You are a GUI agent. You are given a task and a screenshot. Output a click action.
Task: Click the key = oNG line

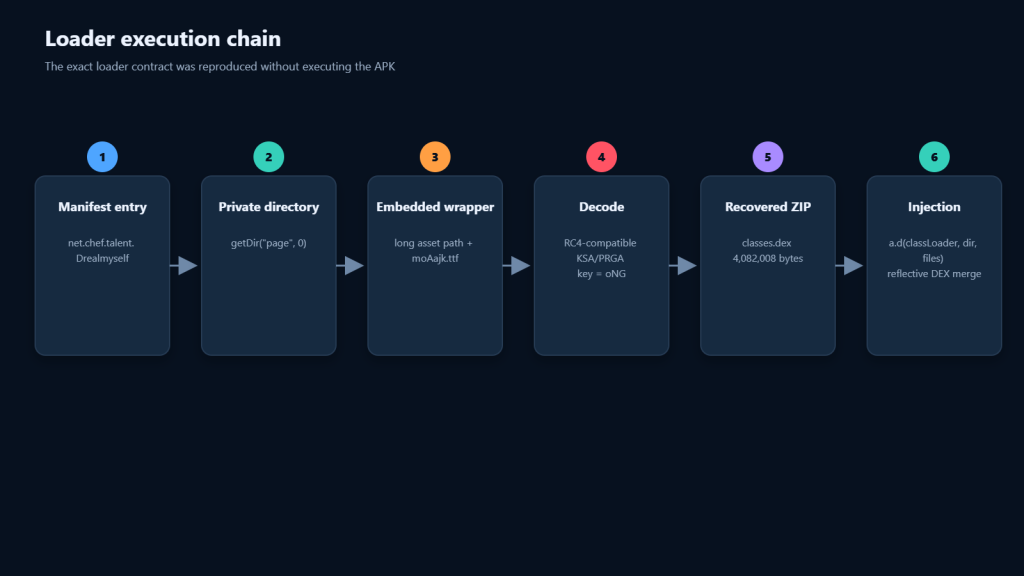pos(601,274)
